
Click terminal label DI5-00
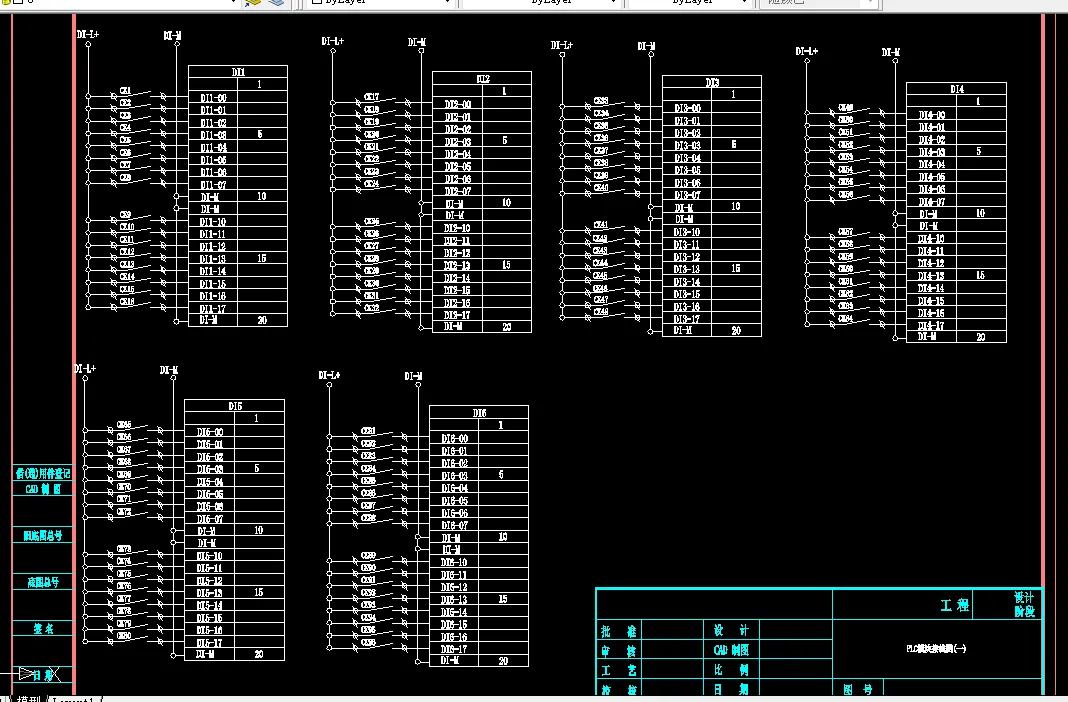pos(210,432)
